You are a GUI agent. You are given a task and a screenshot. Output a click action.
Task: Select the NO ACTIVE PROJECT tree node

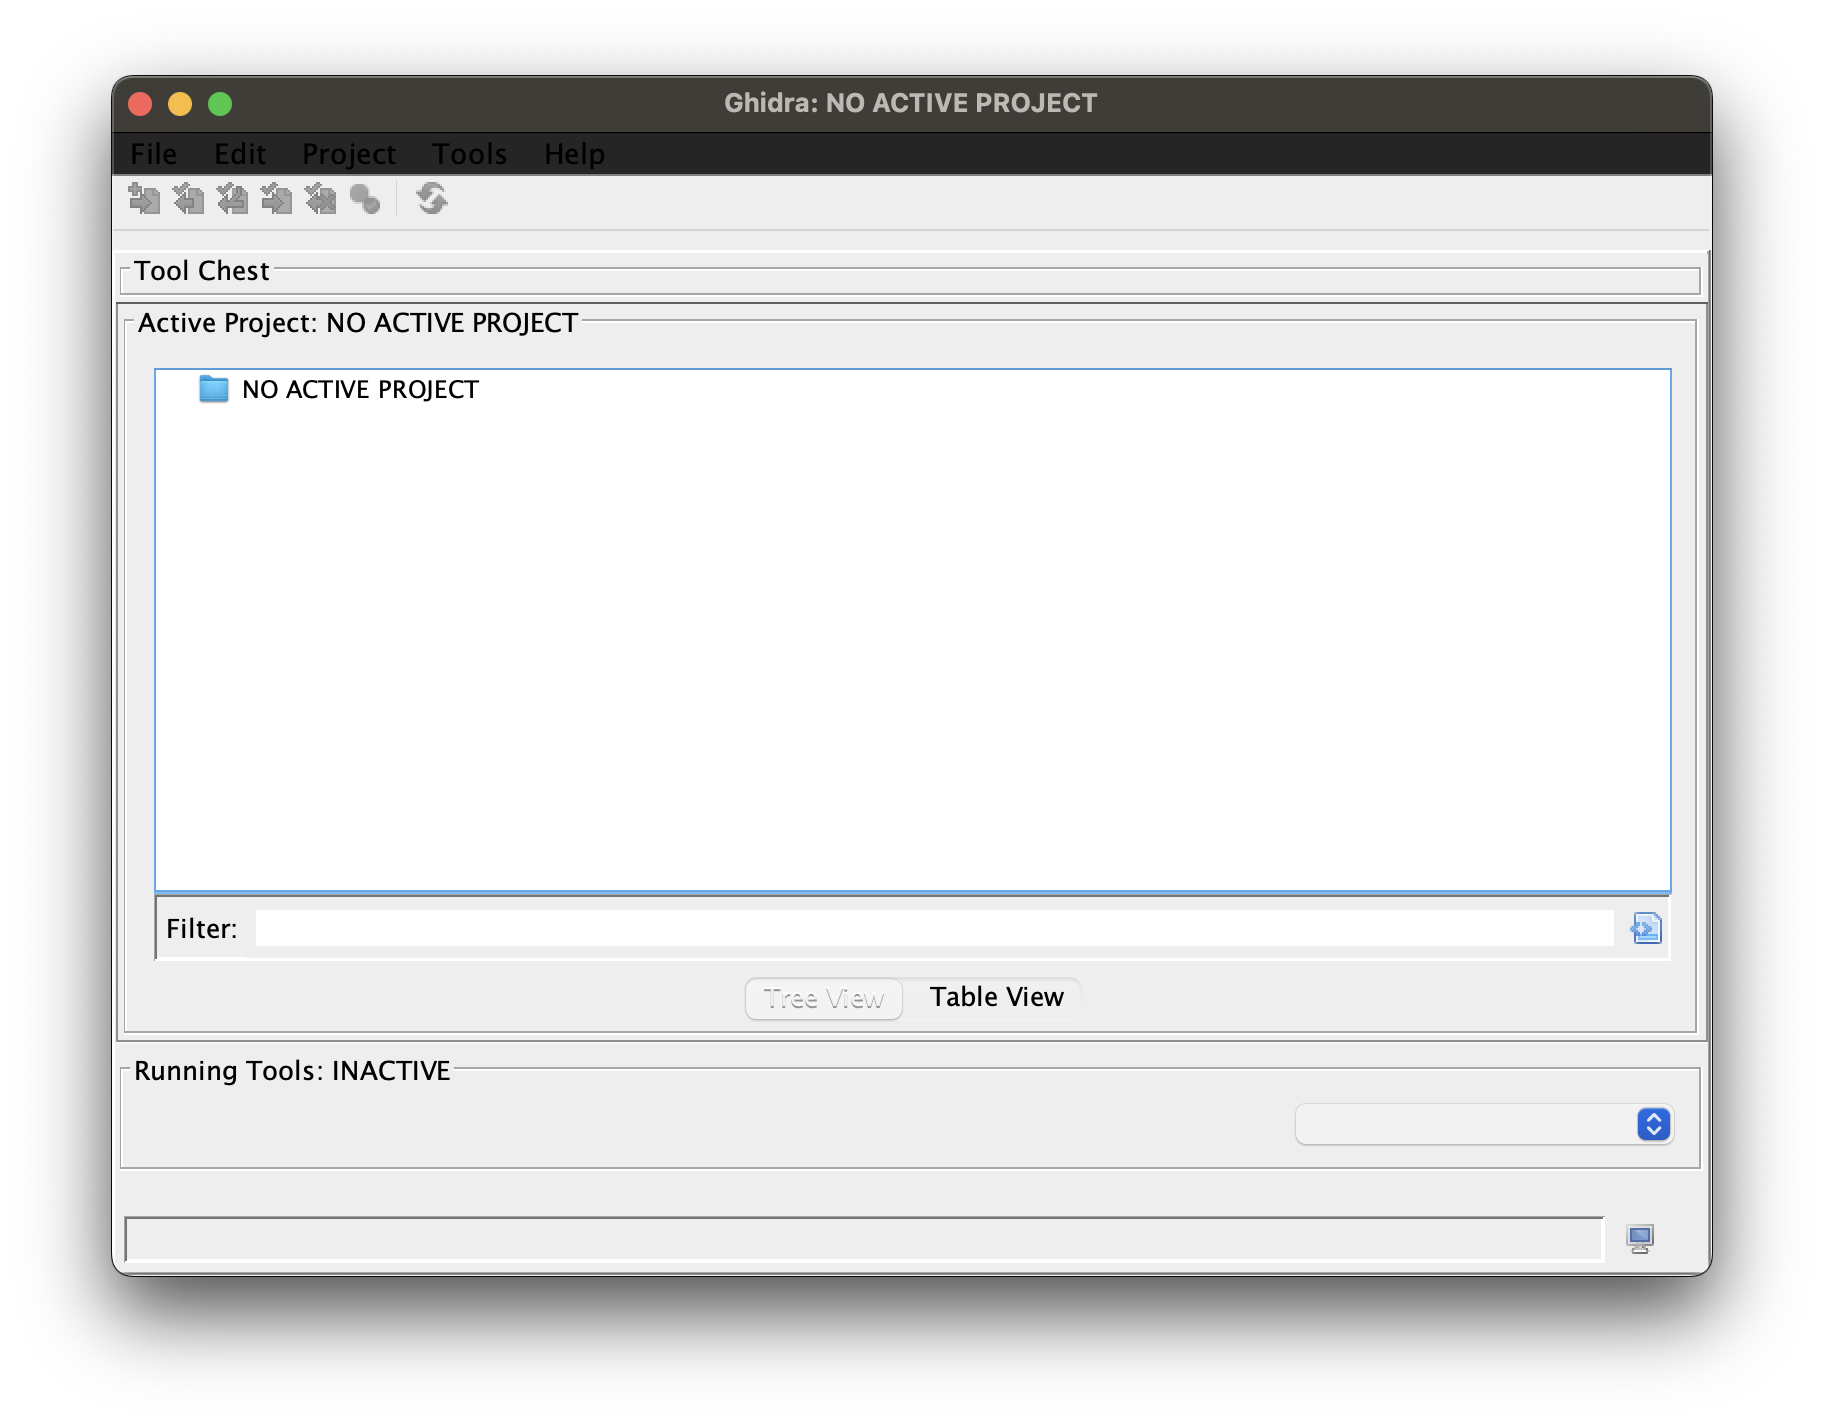tap(360, 390)
